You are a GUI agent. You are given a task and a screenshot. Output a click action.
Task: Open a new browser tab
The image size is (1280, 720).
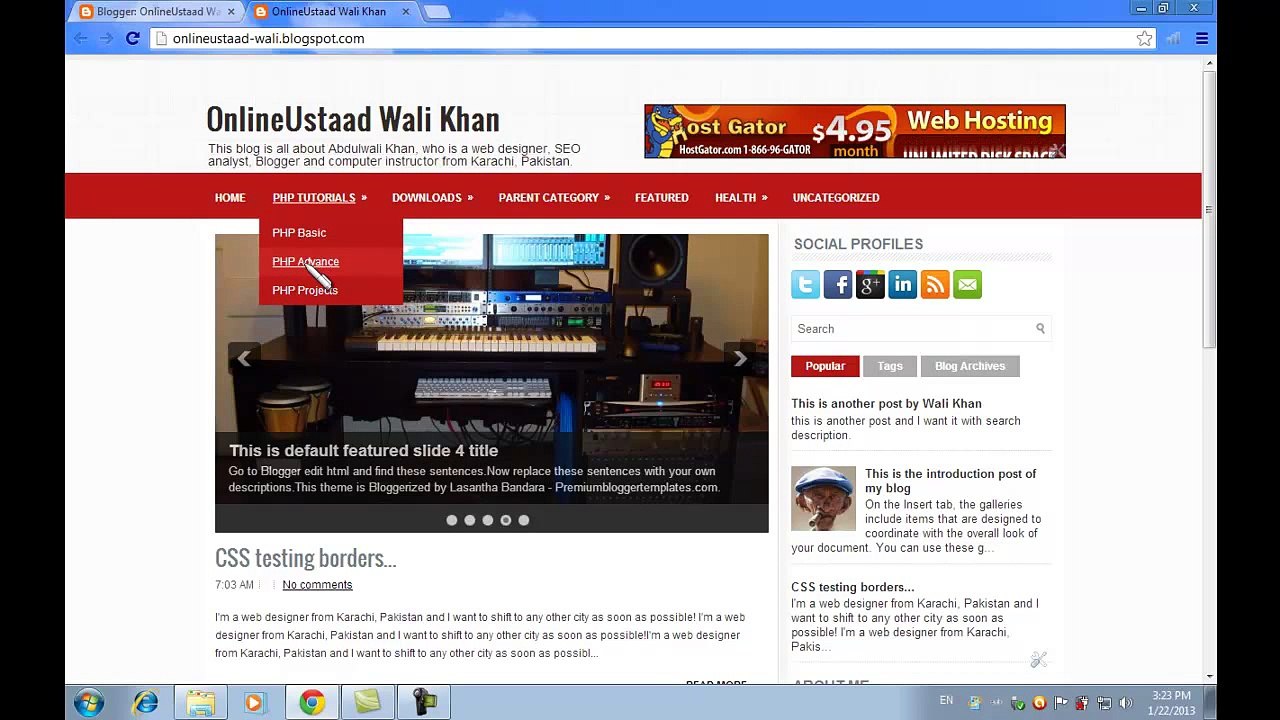[x=437, y=12]
